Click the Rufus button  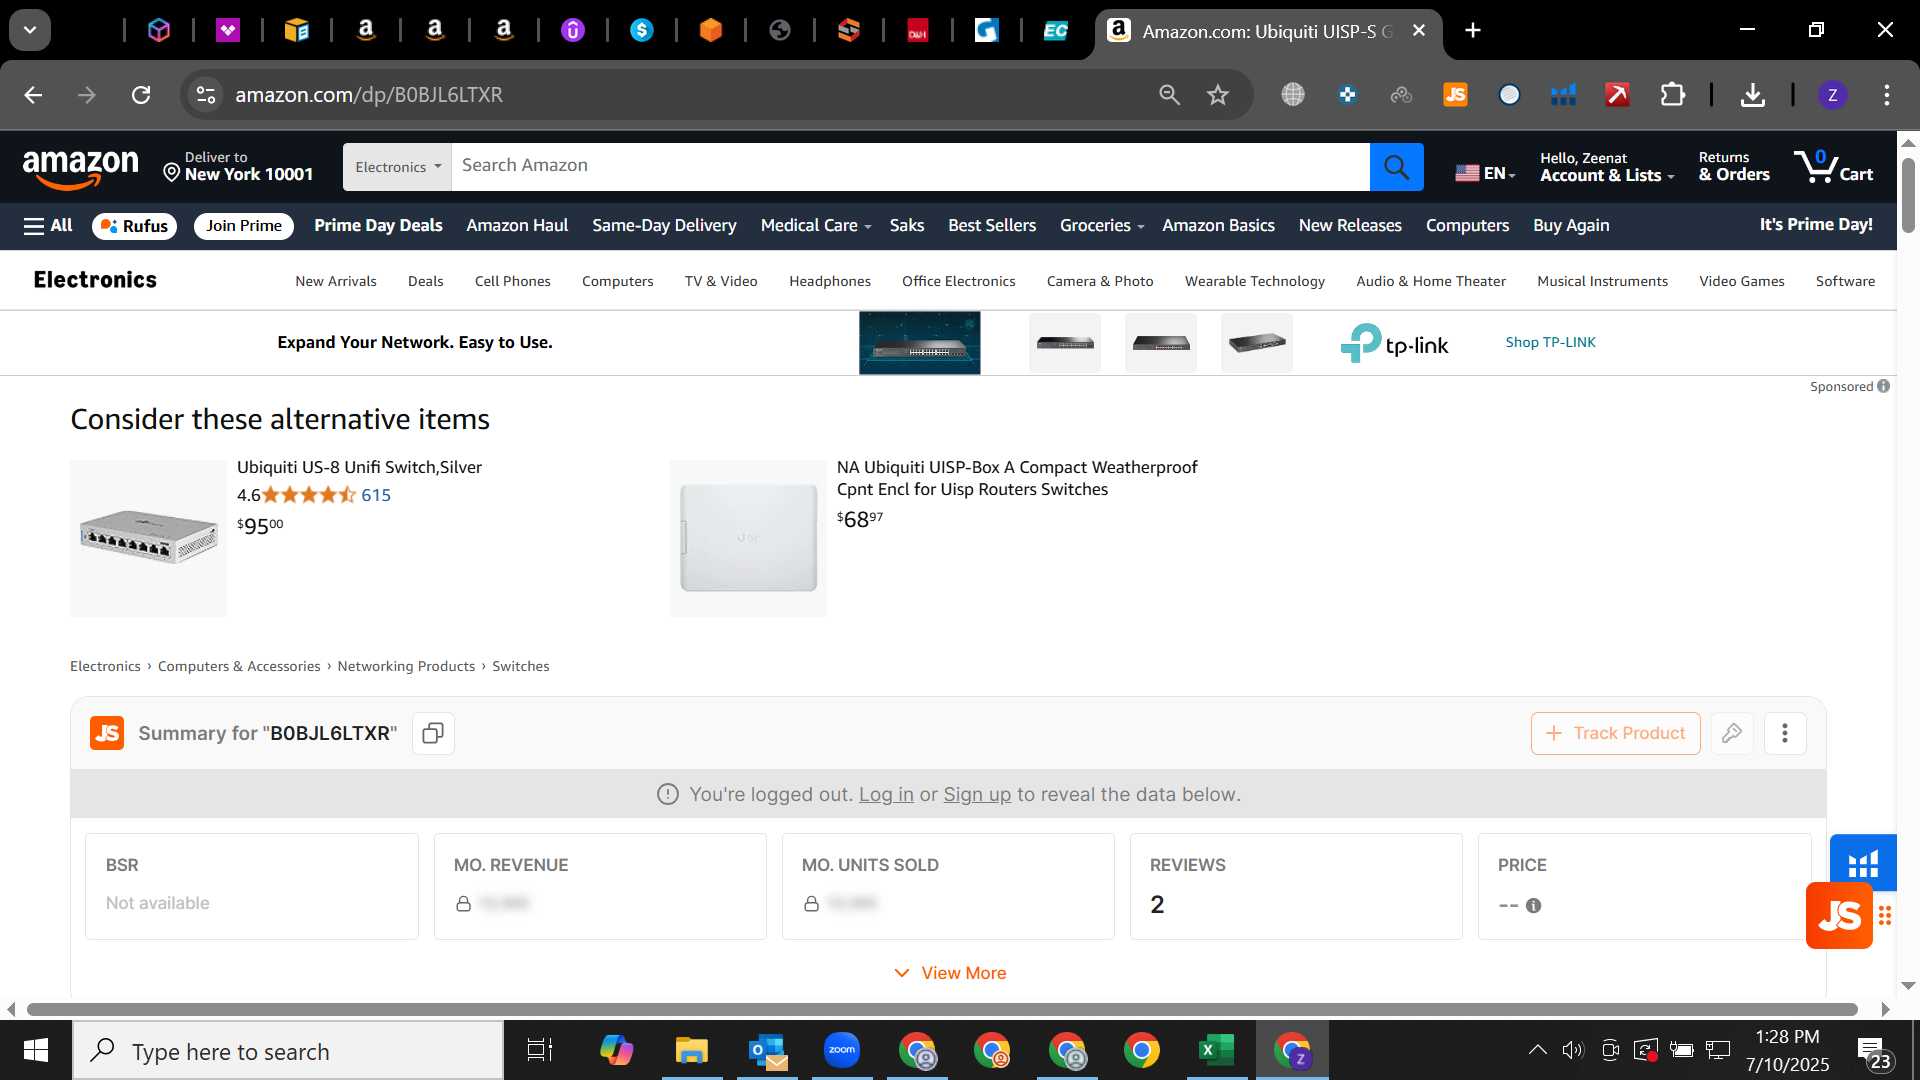134,226
